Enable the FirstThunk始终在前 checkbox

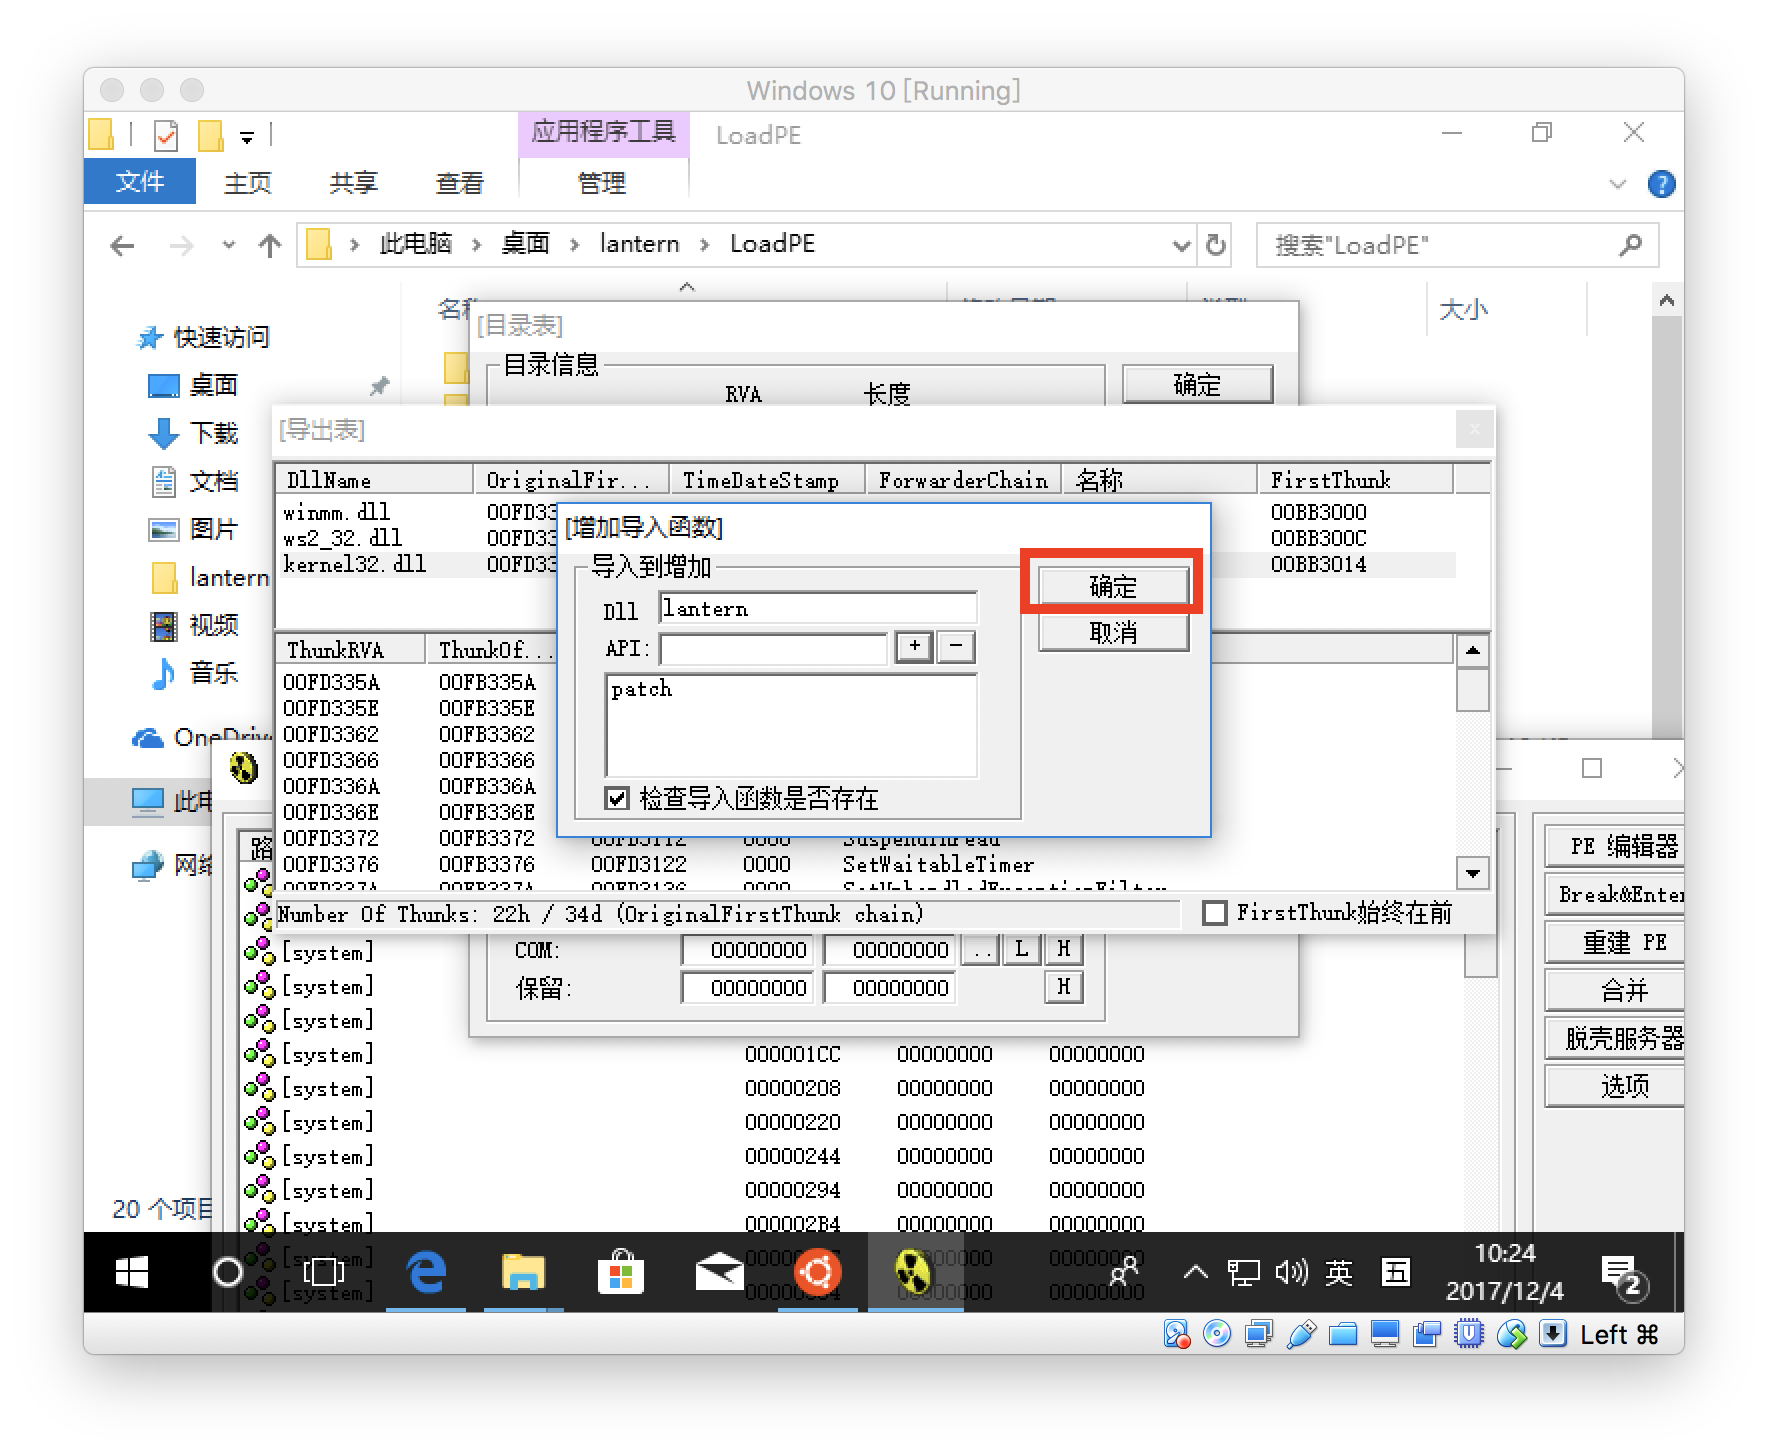click(1214, 913)
